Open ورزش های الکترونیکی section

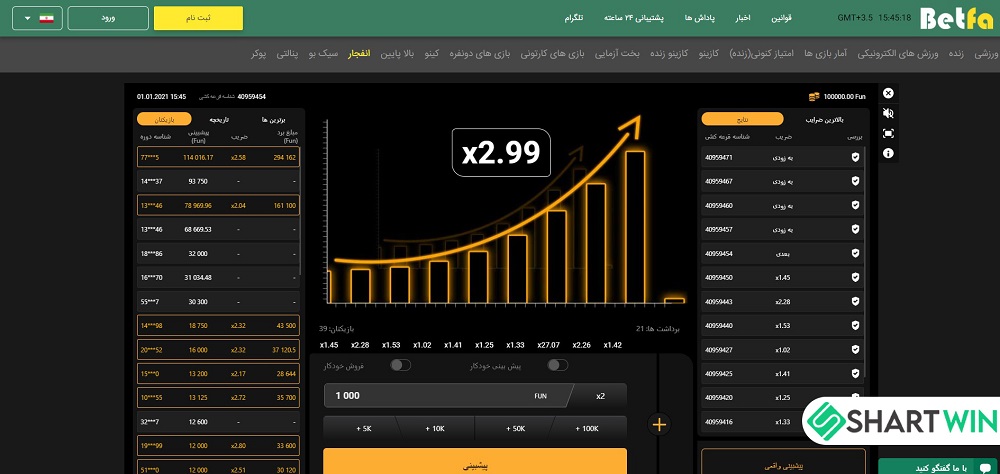[897, 54]
